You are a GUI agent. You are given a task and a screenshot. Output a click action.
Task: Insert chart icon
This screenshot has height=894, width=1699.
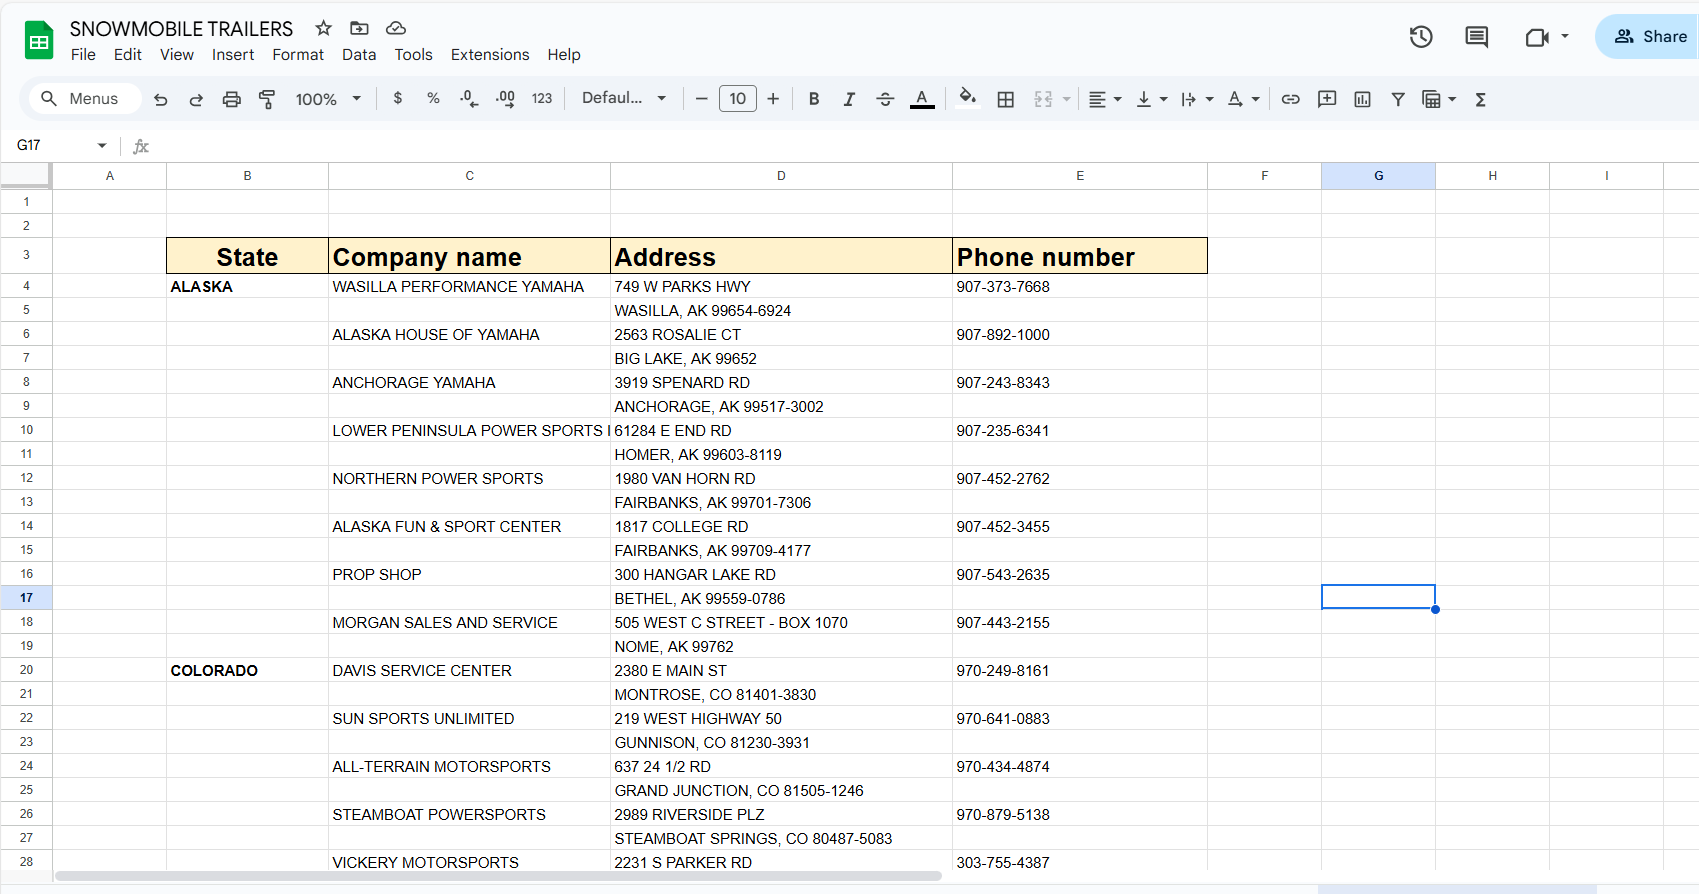click(x=1362, y=99)
